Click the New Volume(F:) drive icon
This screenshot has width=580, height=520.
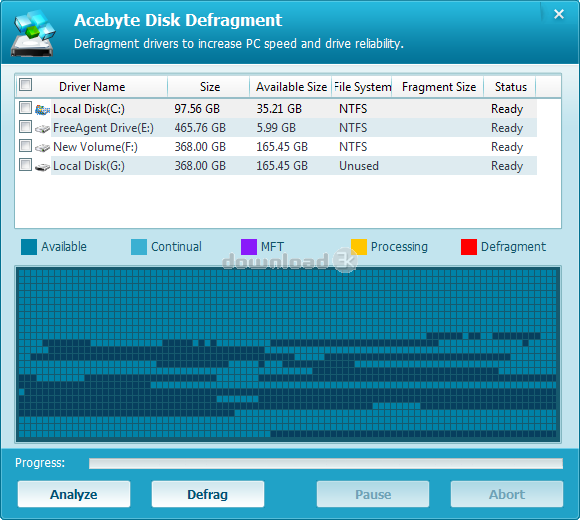pos(43,148)
